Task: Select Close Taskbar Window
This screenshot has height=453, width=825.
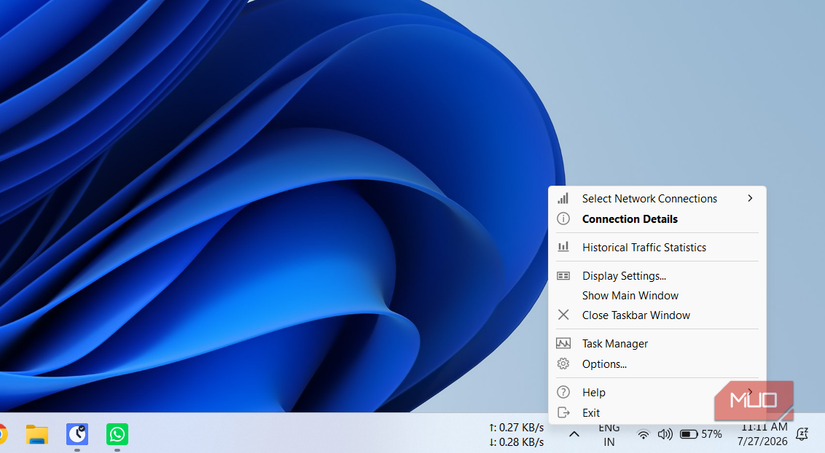Action: coord(657,315)
